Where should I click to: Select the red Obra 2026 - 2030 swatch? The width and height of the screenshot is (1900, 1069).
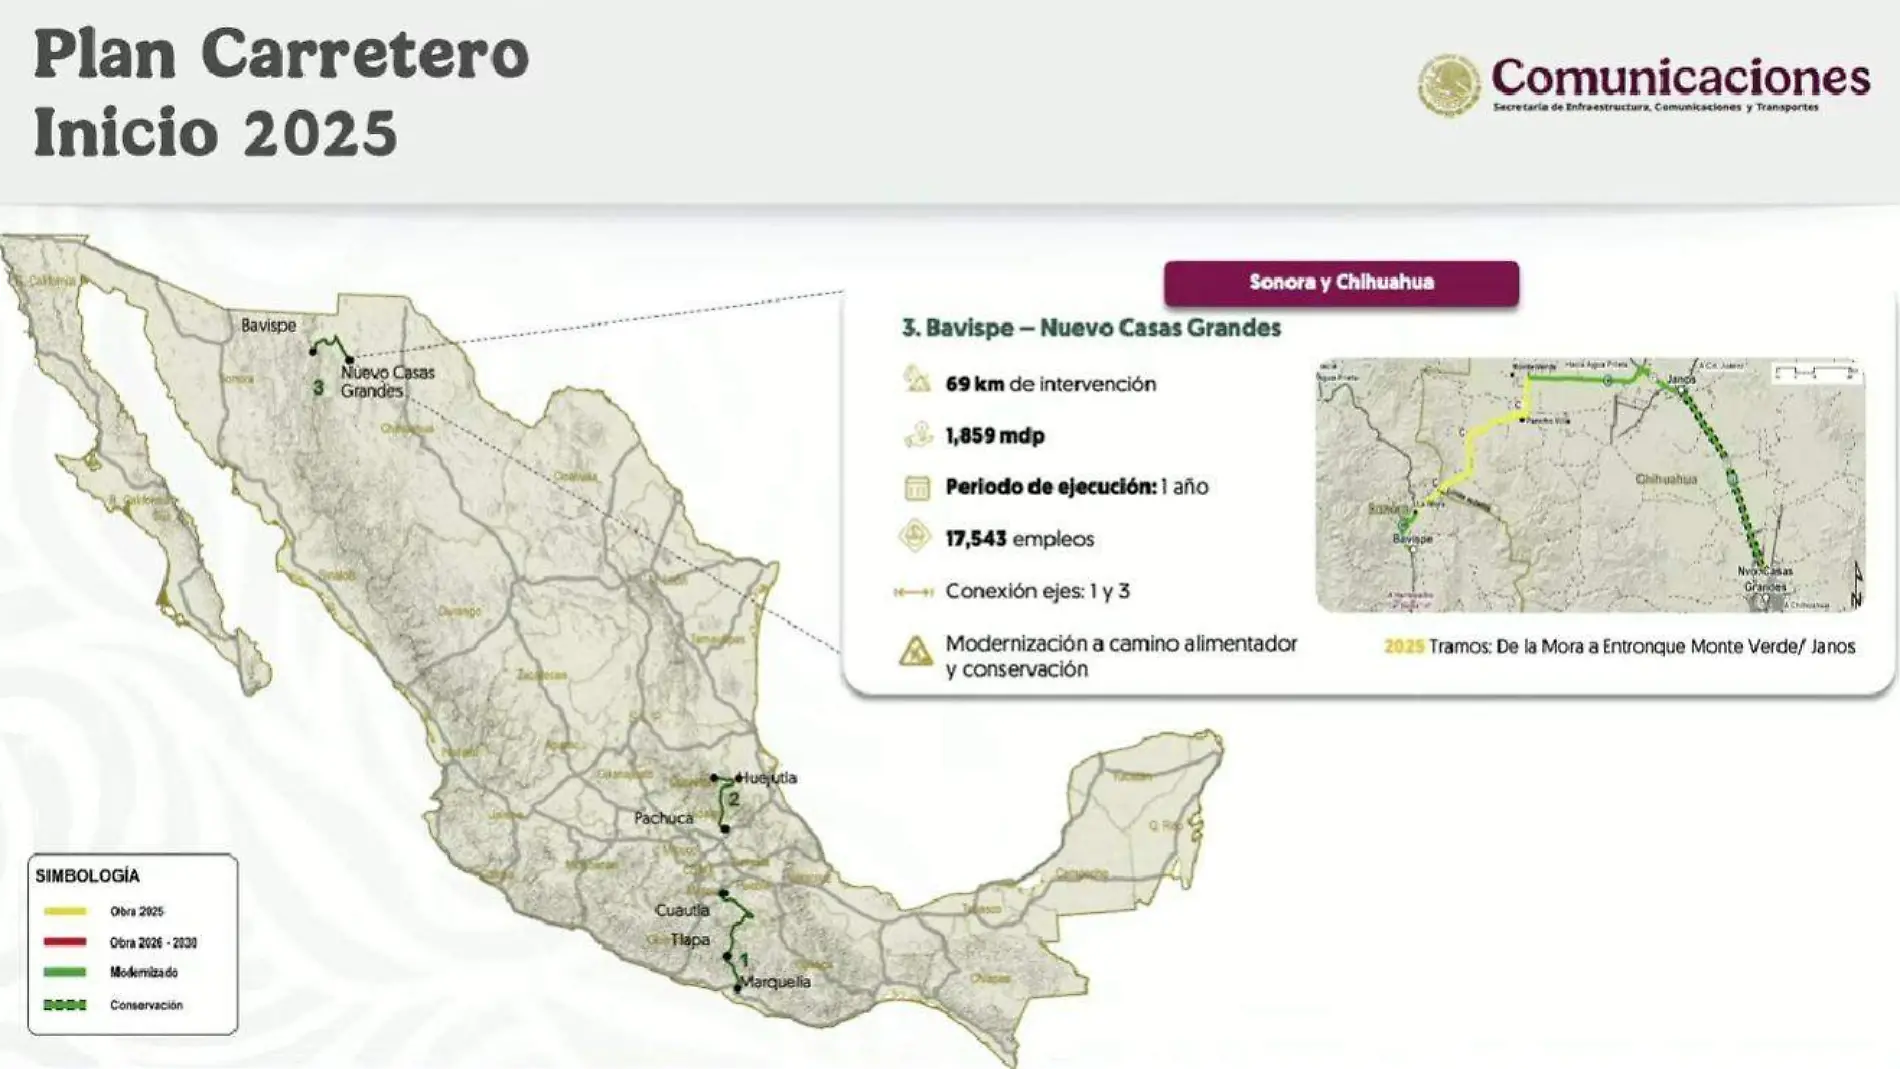[x=65, y=942]
